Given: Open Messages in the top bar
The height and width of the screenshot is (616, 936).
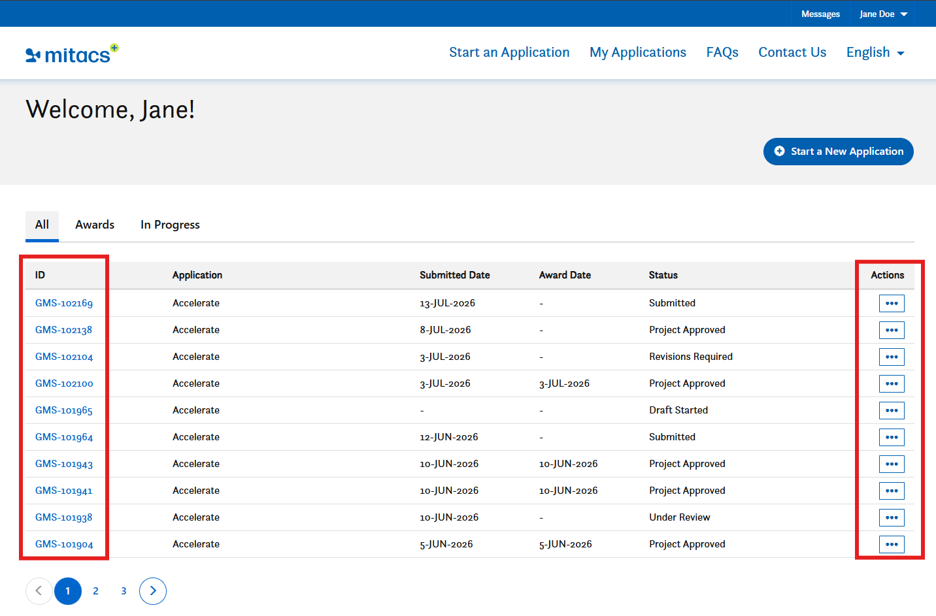Looking at the screenshot, I should pyautogui.click(x=820, y=14).
